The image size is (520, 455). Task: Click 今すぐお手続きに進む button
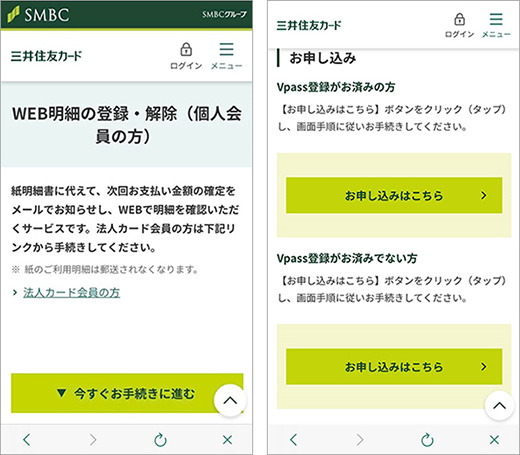[127, 393]
